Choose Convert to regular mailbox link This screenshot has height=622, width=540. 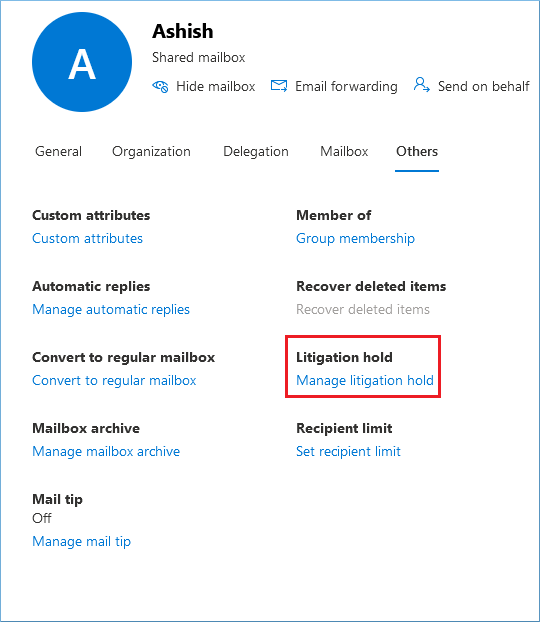pos(114,380)
